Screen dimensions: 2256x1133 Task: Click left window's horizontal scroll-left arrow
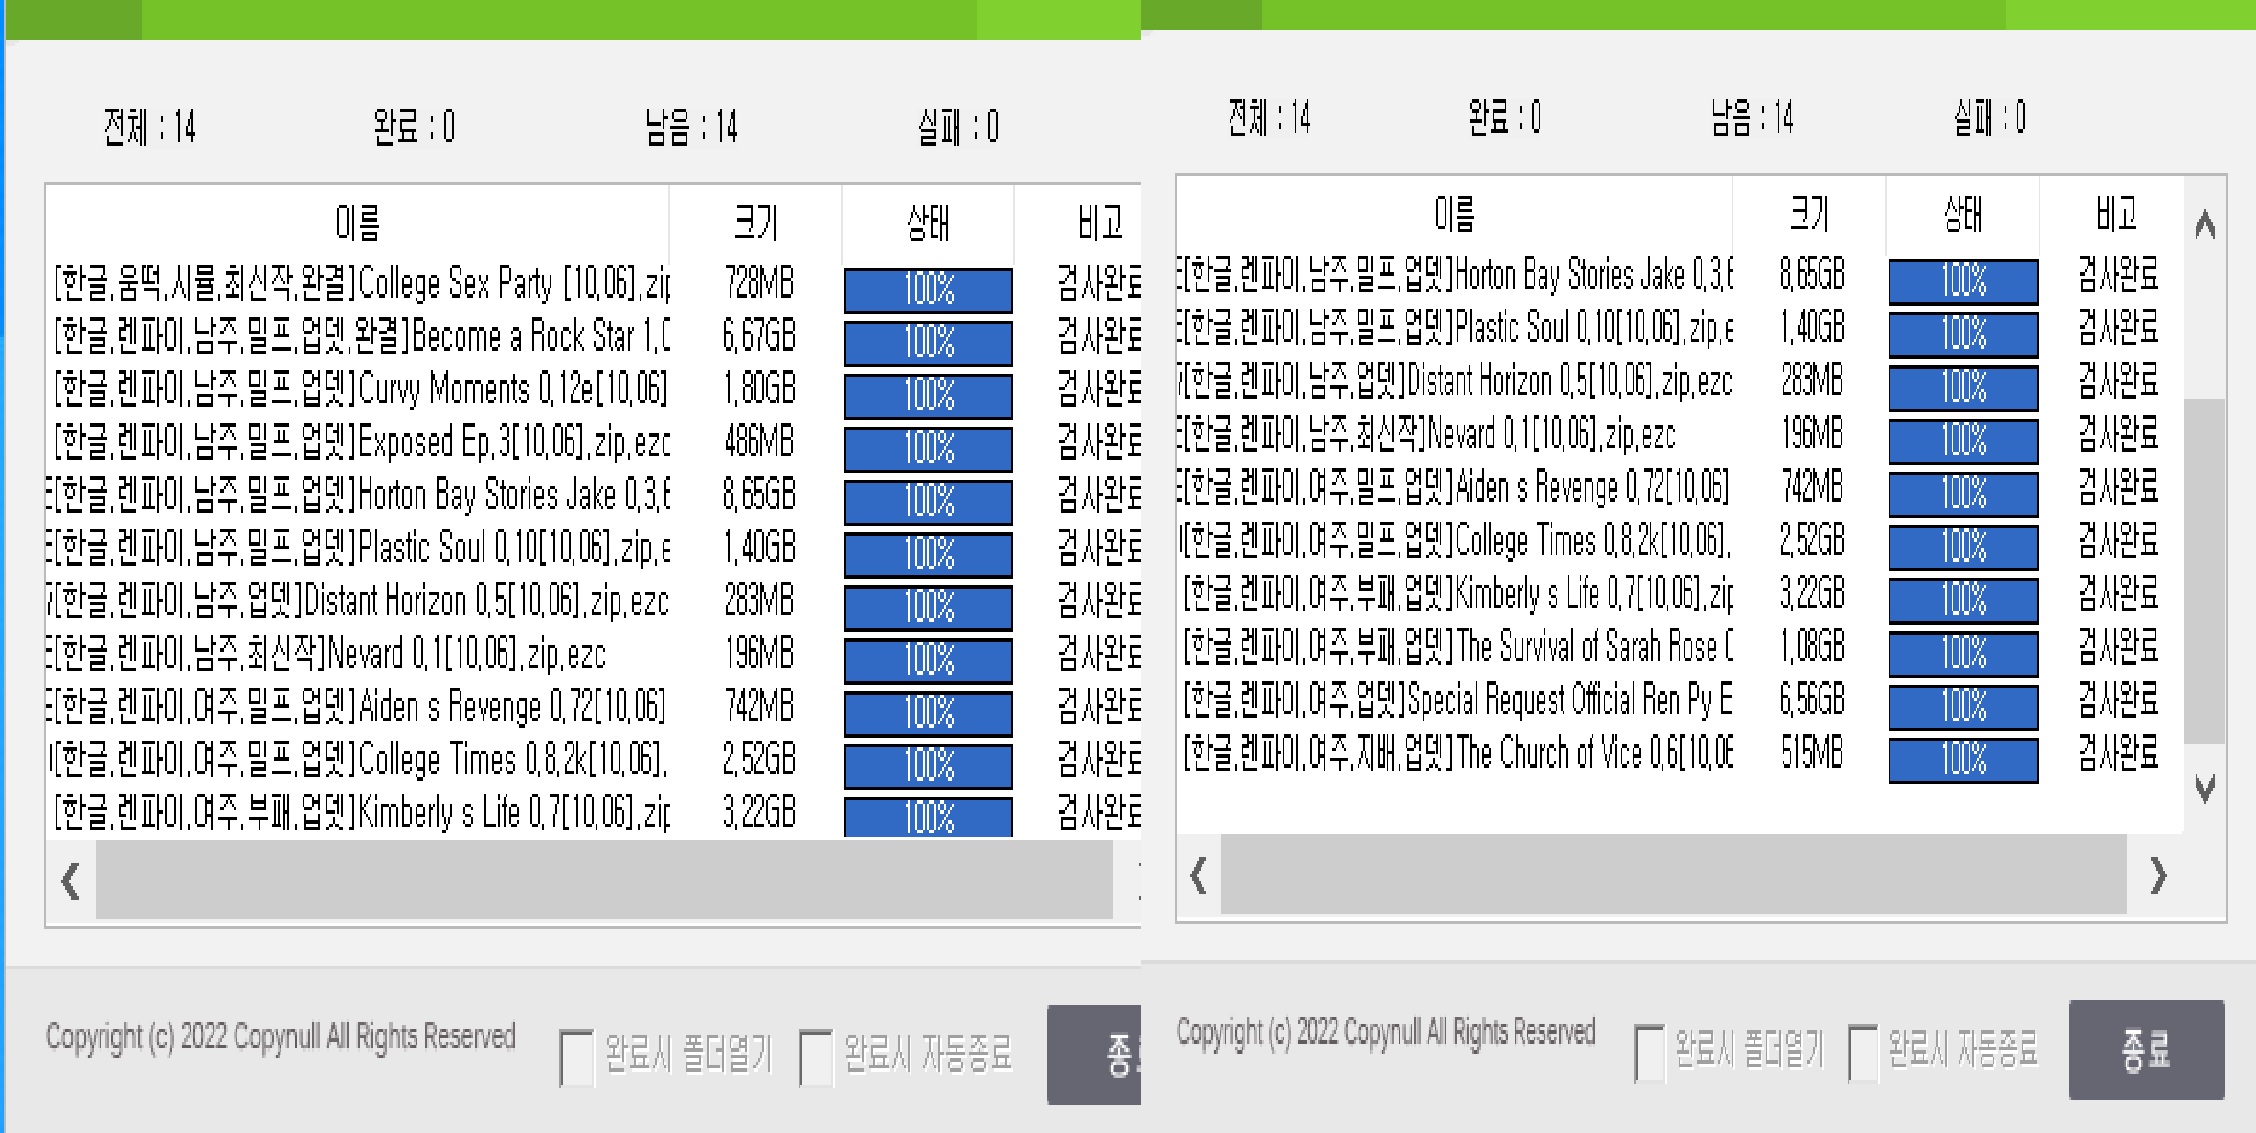click(x=70, y=881)
